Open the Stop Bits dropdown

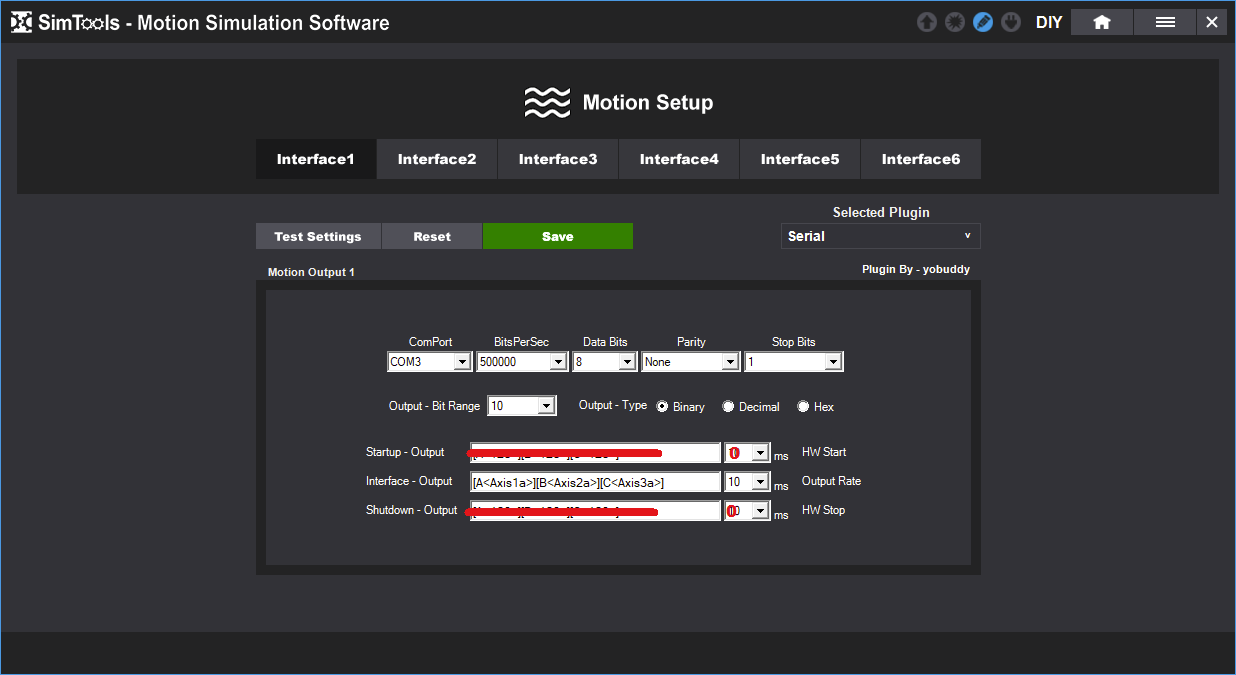click(x=794, y=362)
